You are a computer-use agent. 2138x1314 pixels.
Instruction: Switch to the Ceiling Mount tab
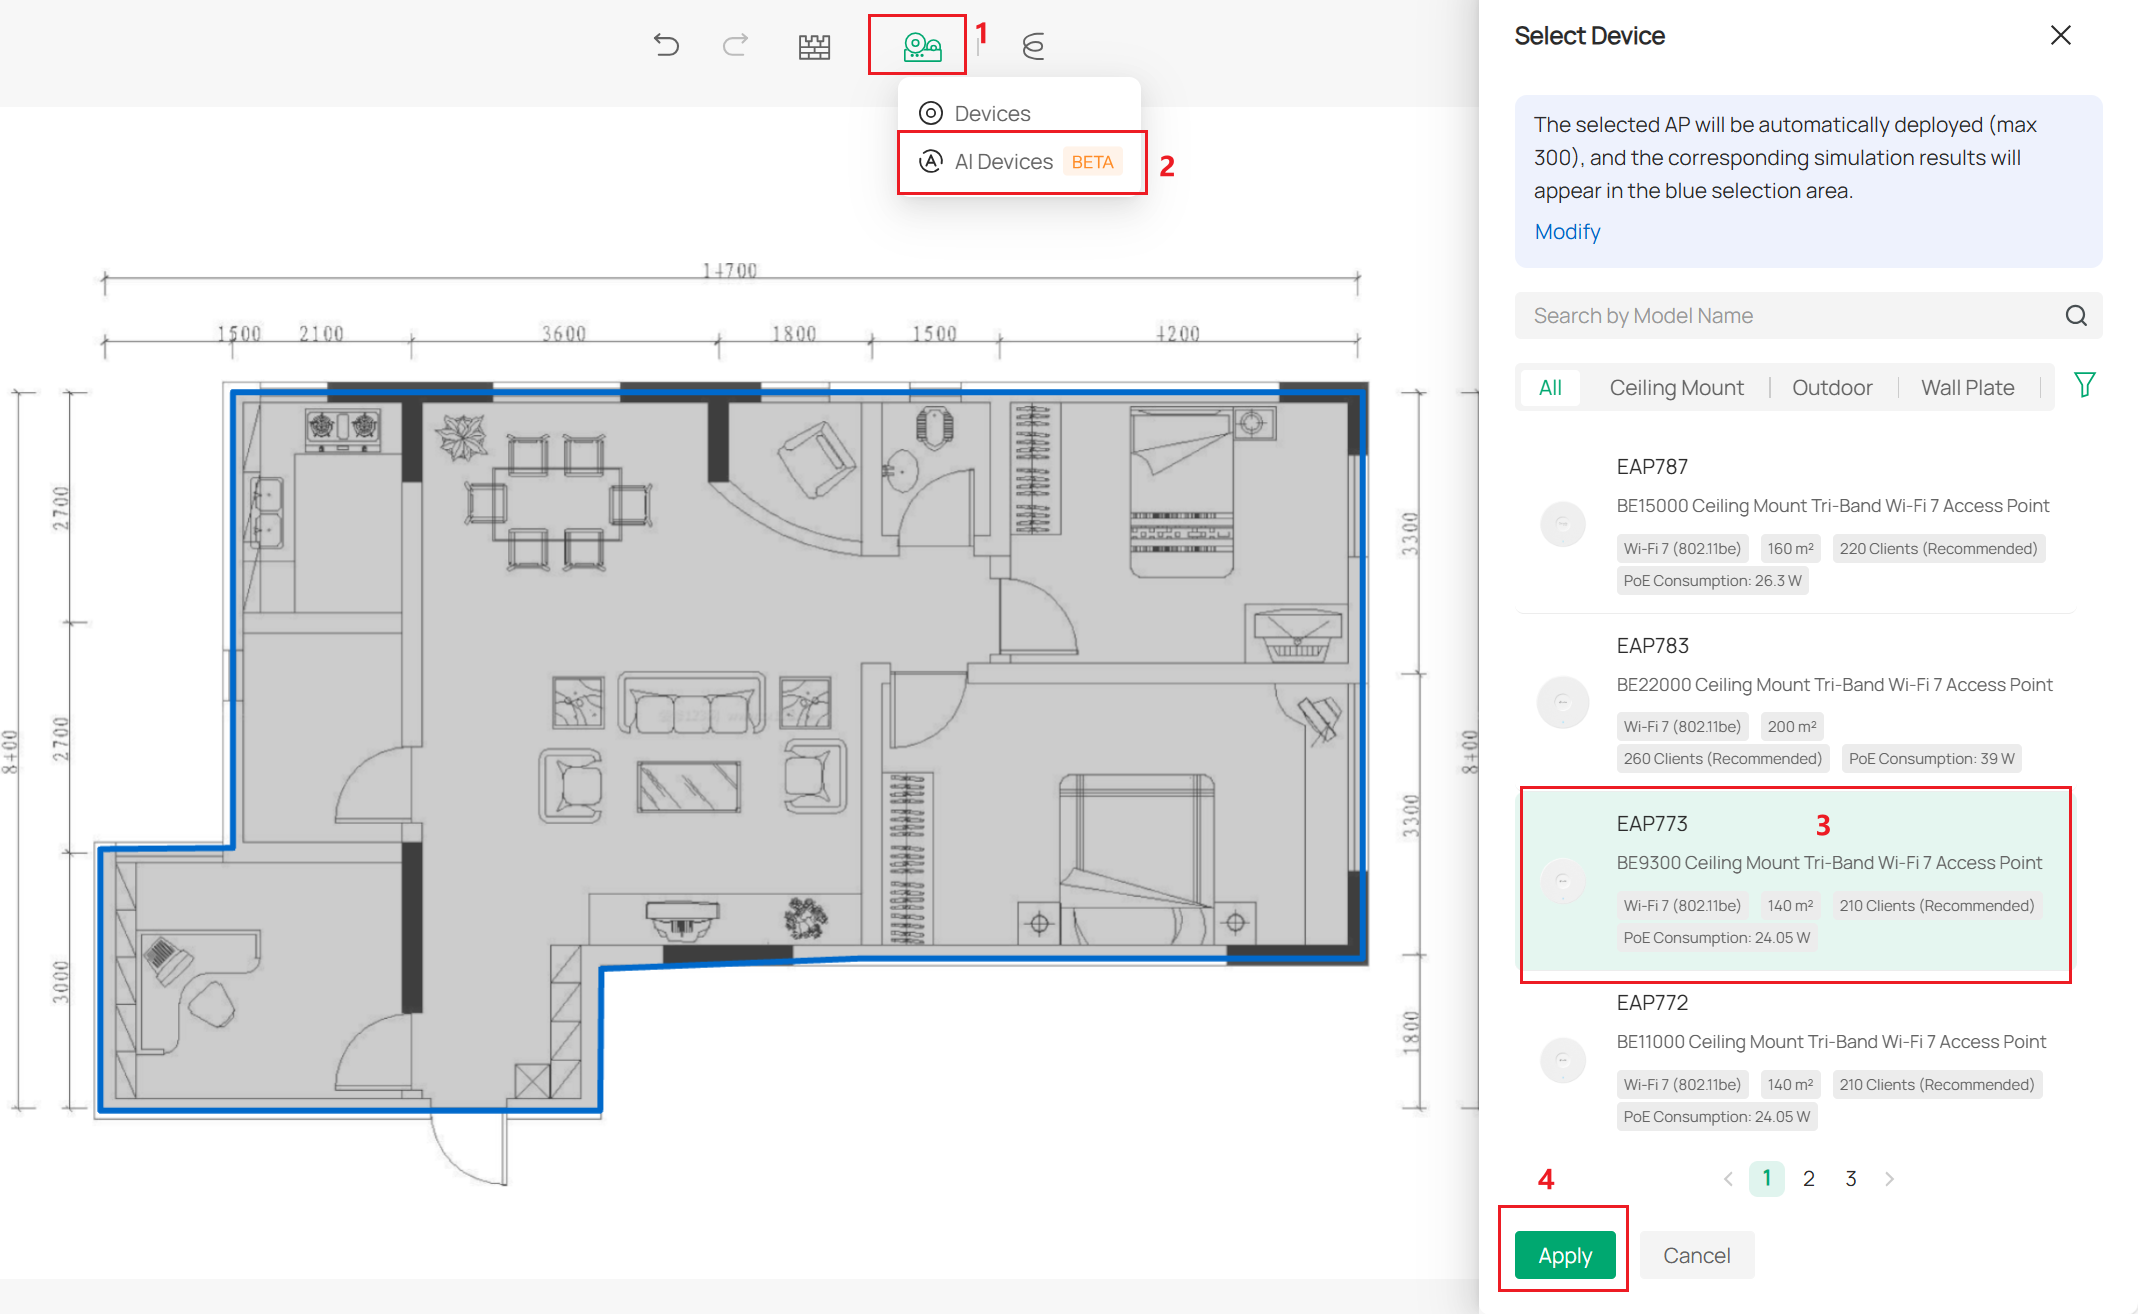click(x=1676, y=387)
